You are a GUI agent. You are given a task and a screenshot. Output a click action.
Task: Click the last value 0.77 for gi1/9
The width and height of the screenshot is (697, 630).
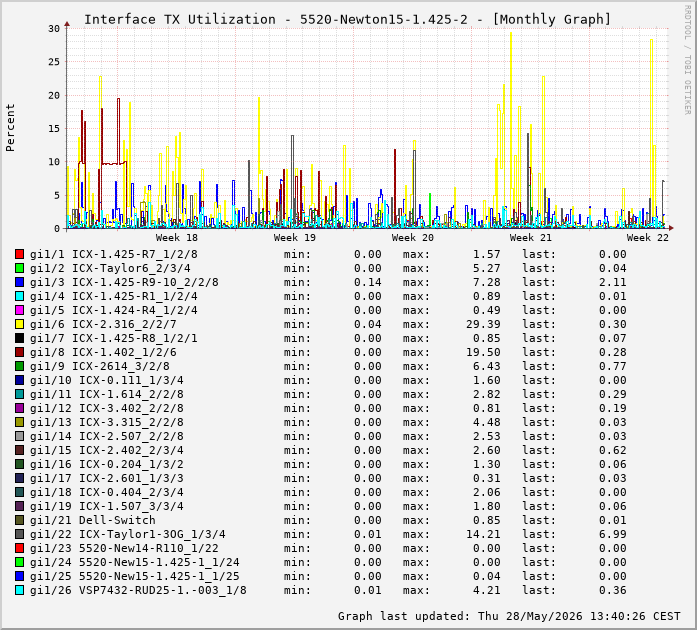coord(613,366)
